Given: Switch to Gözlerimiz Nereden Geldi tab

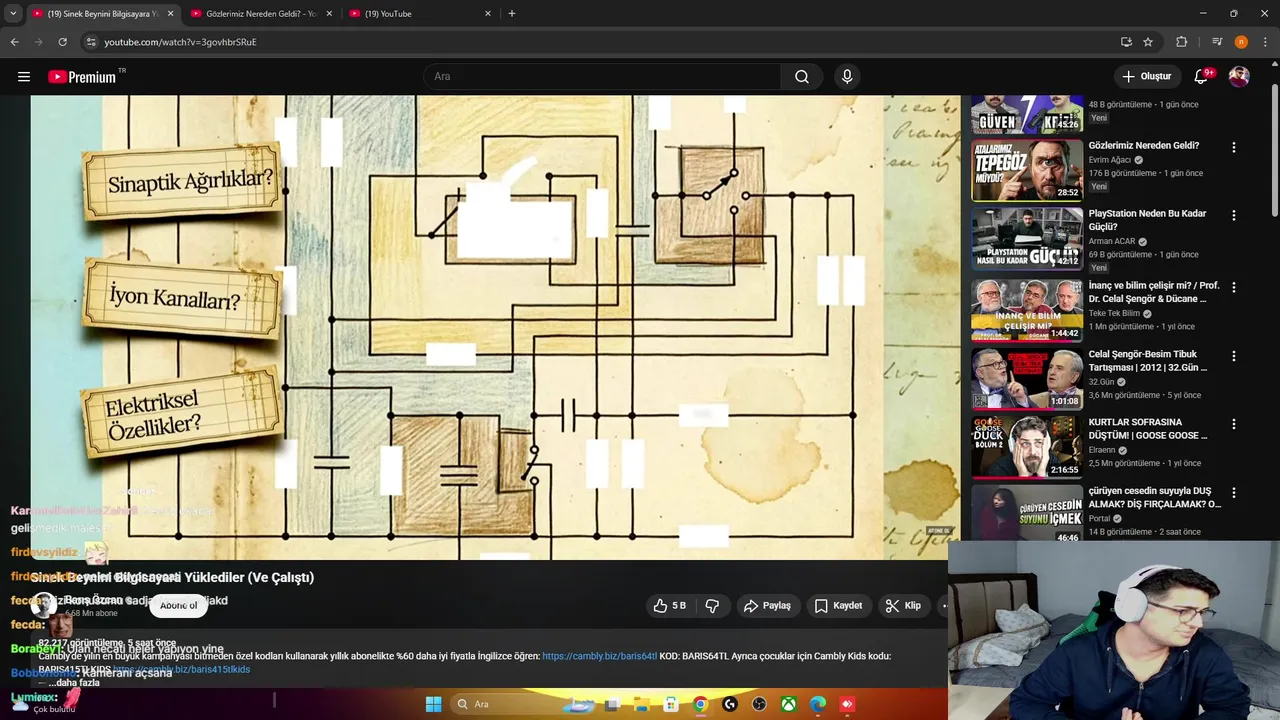Looking at the screenshot, I should (260, 14).
